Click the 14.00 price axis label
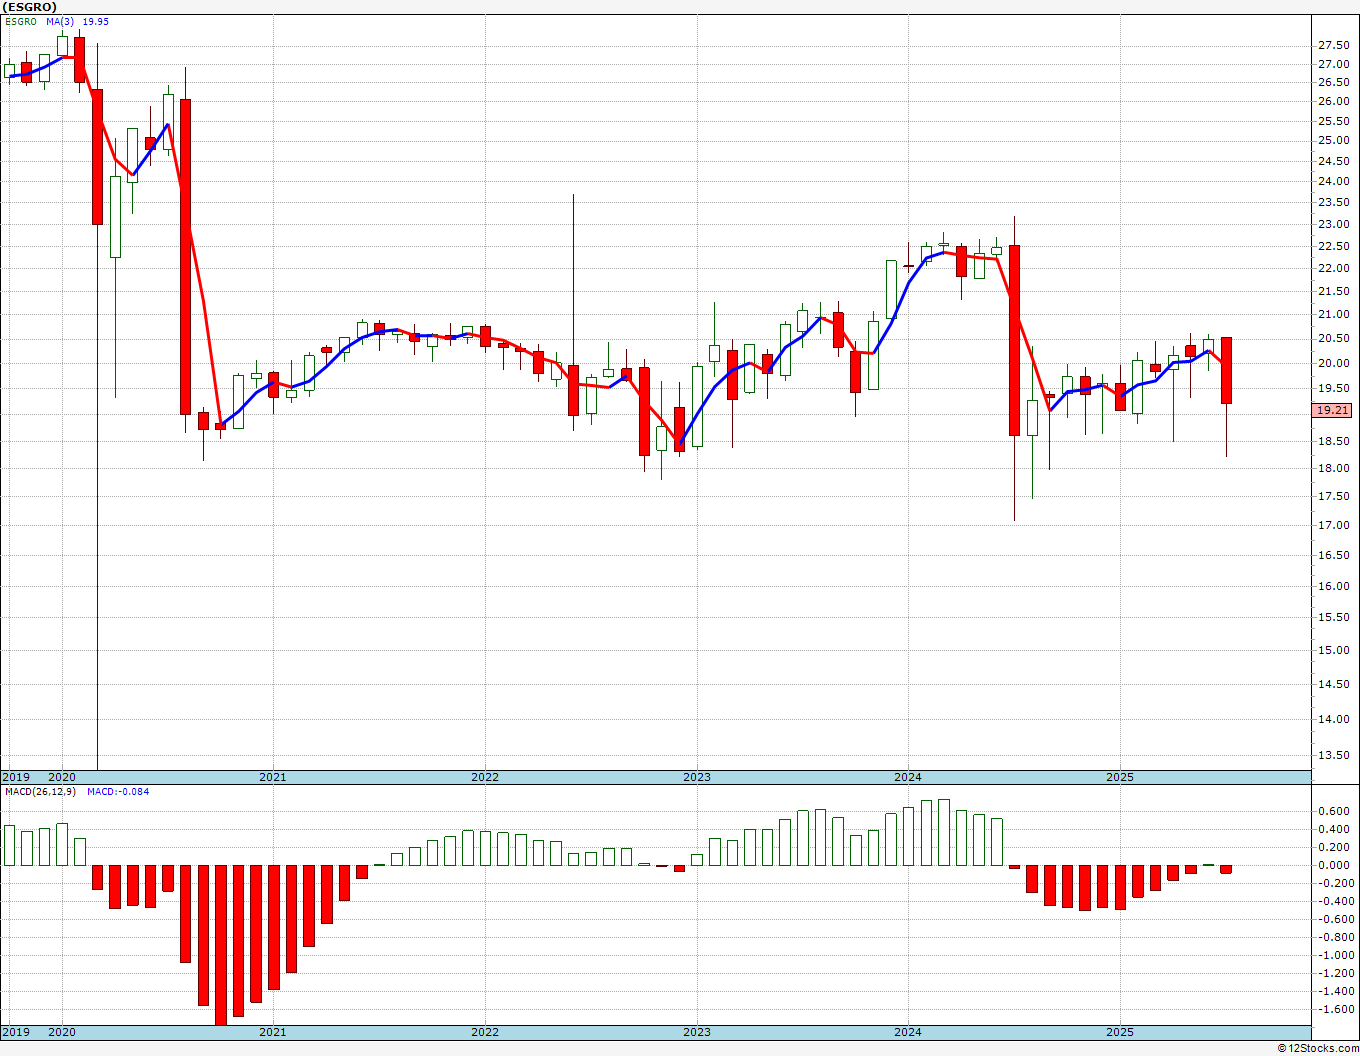 coord(1333,720)
